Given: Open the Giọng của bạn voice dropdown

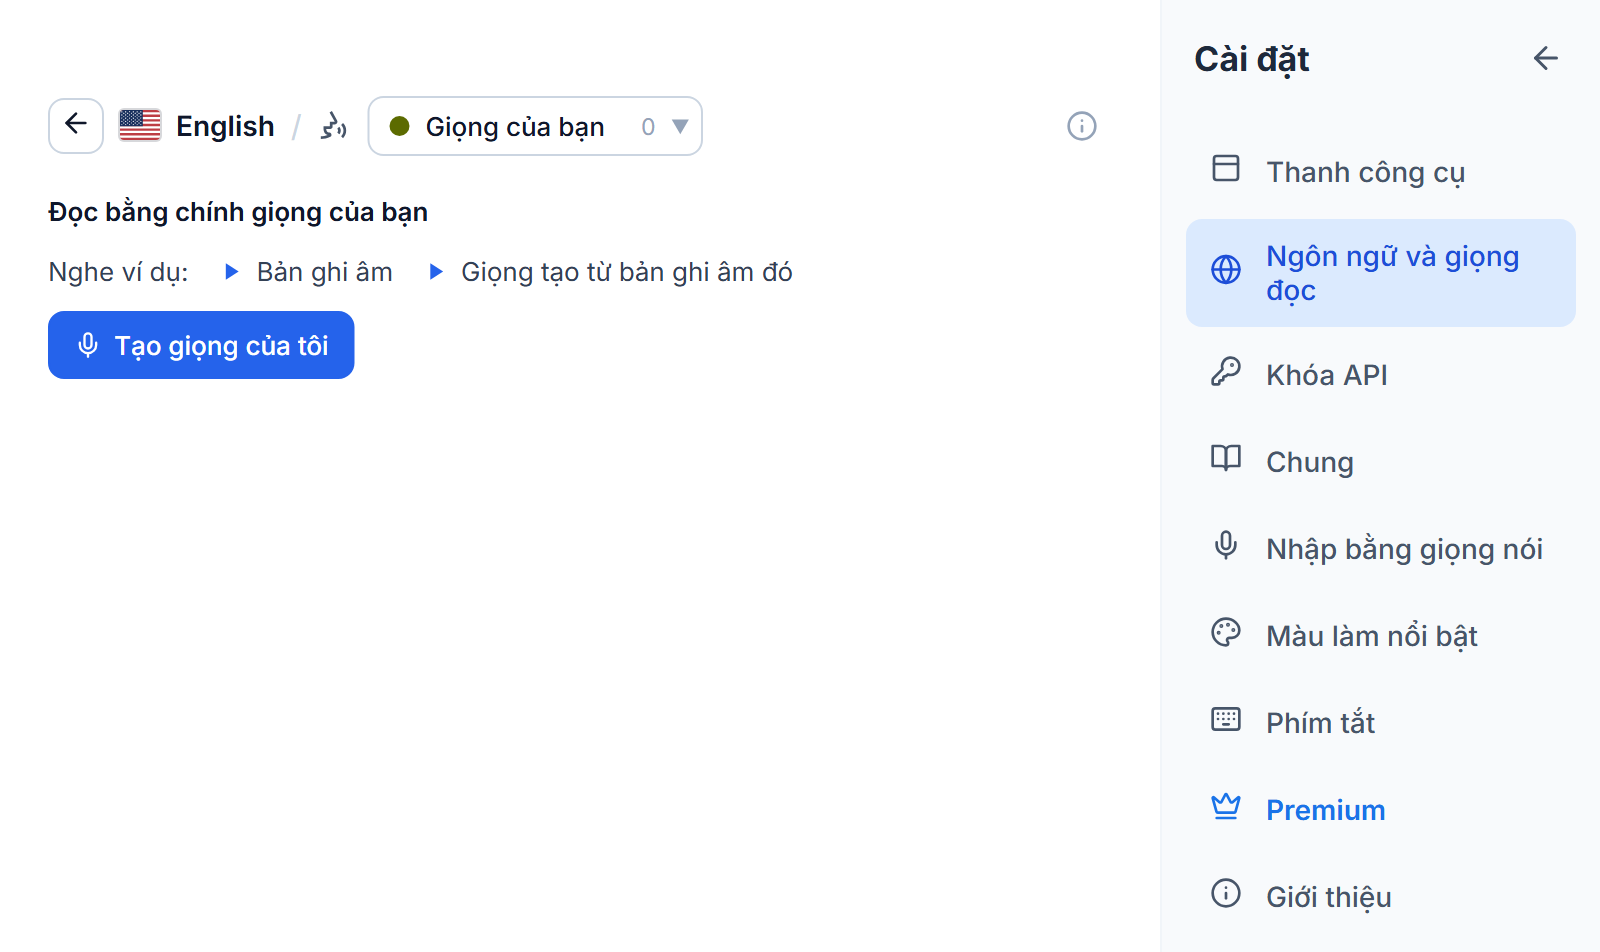Looking at the screenshot, I should coord(535,126).
